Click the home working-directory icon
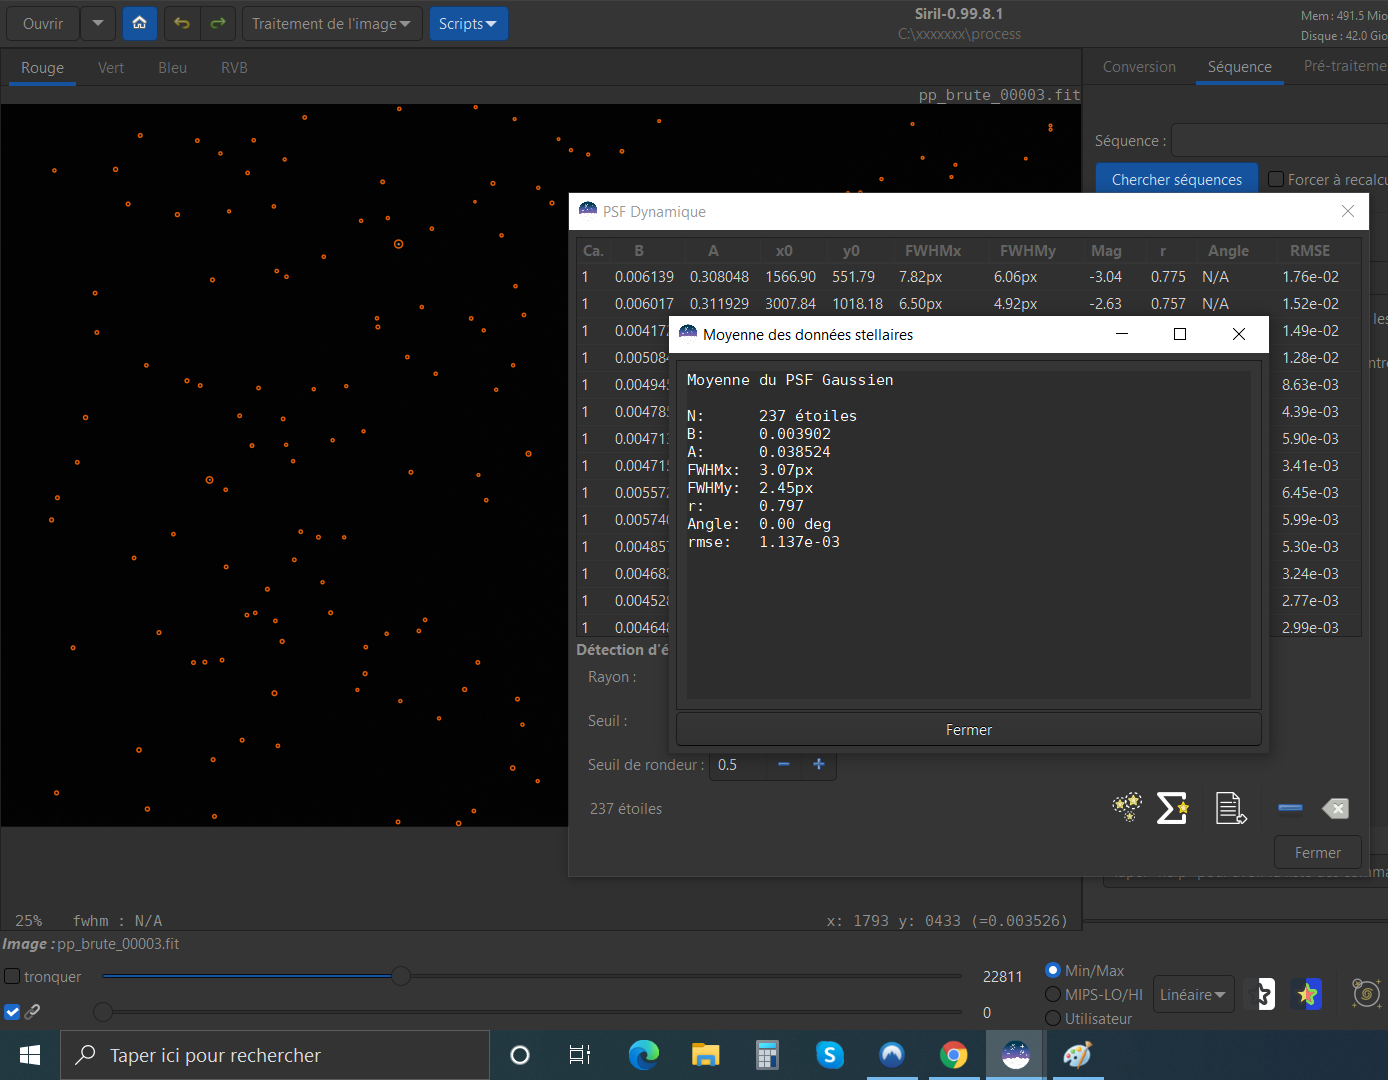1388x1080 pixels. coord(140,23)
